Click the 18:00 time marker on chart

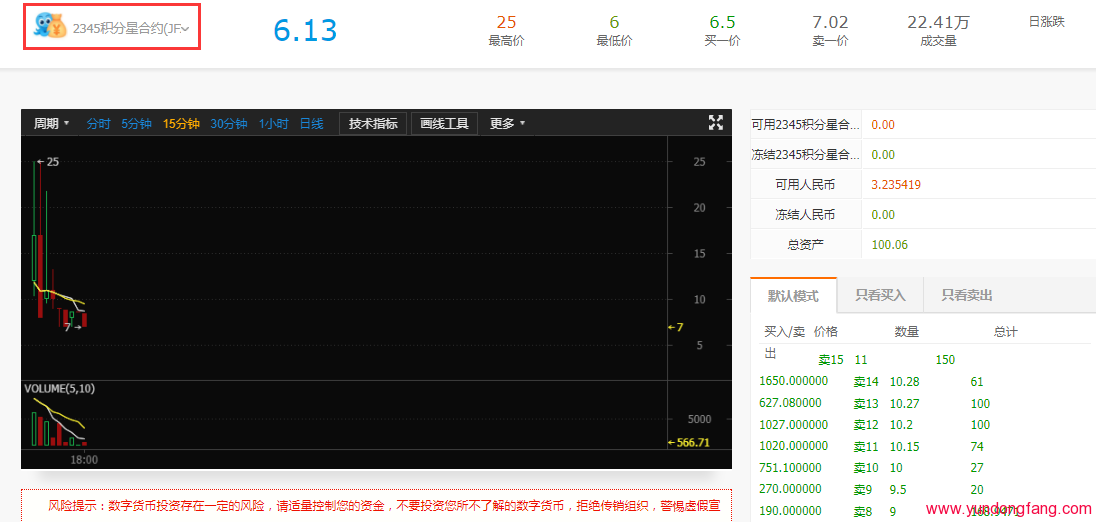click(84, 460)
